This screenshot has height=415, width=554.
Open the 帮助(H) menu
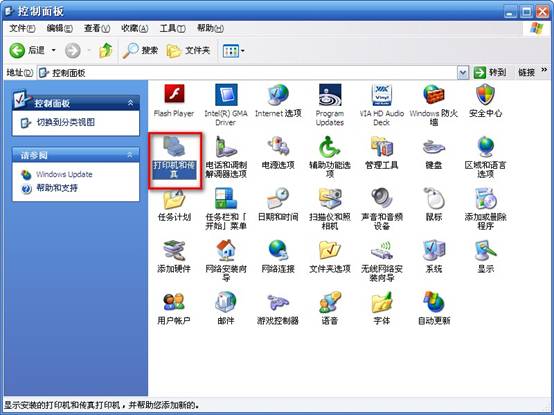[x=210, y=28]
